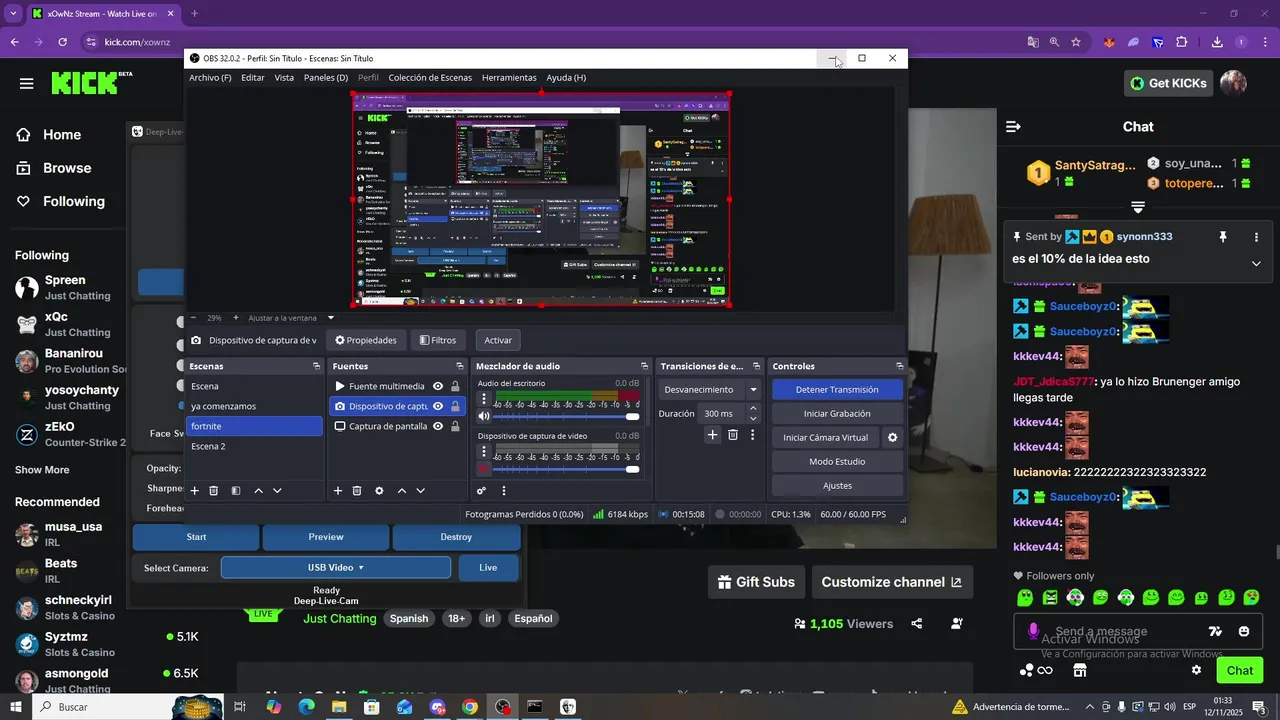1280x720 pixels.
Task: Open transition properties three-dot menu
Action: pos(753,435)
